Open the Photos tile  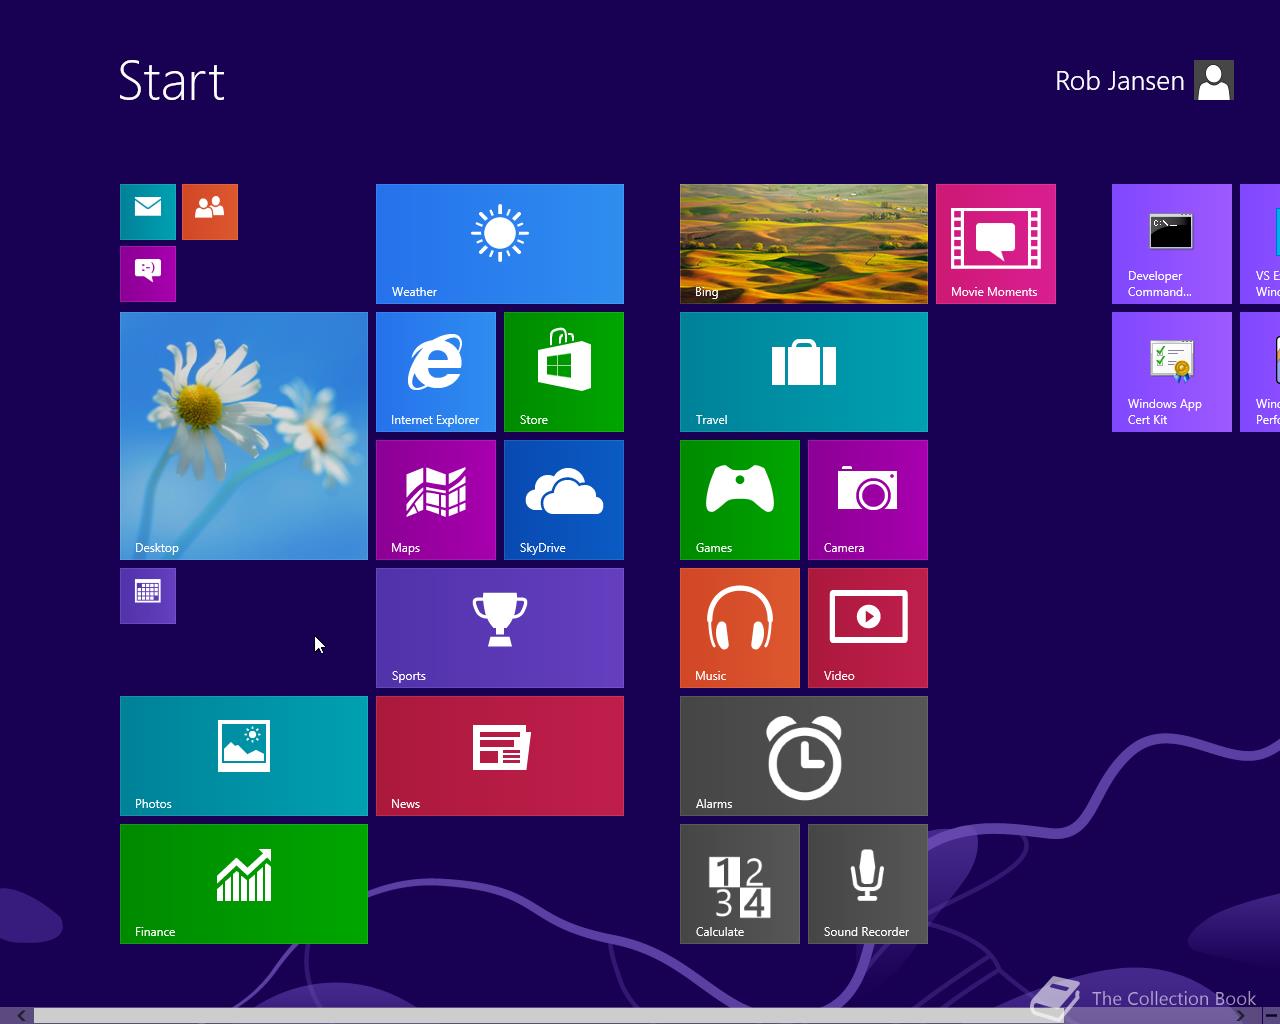pyautogui.click(x=244, y=756)
